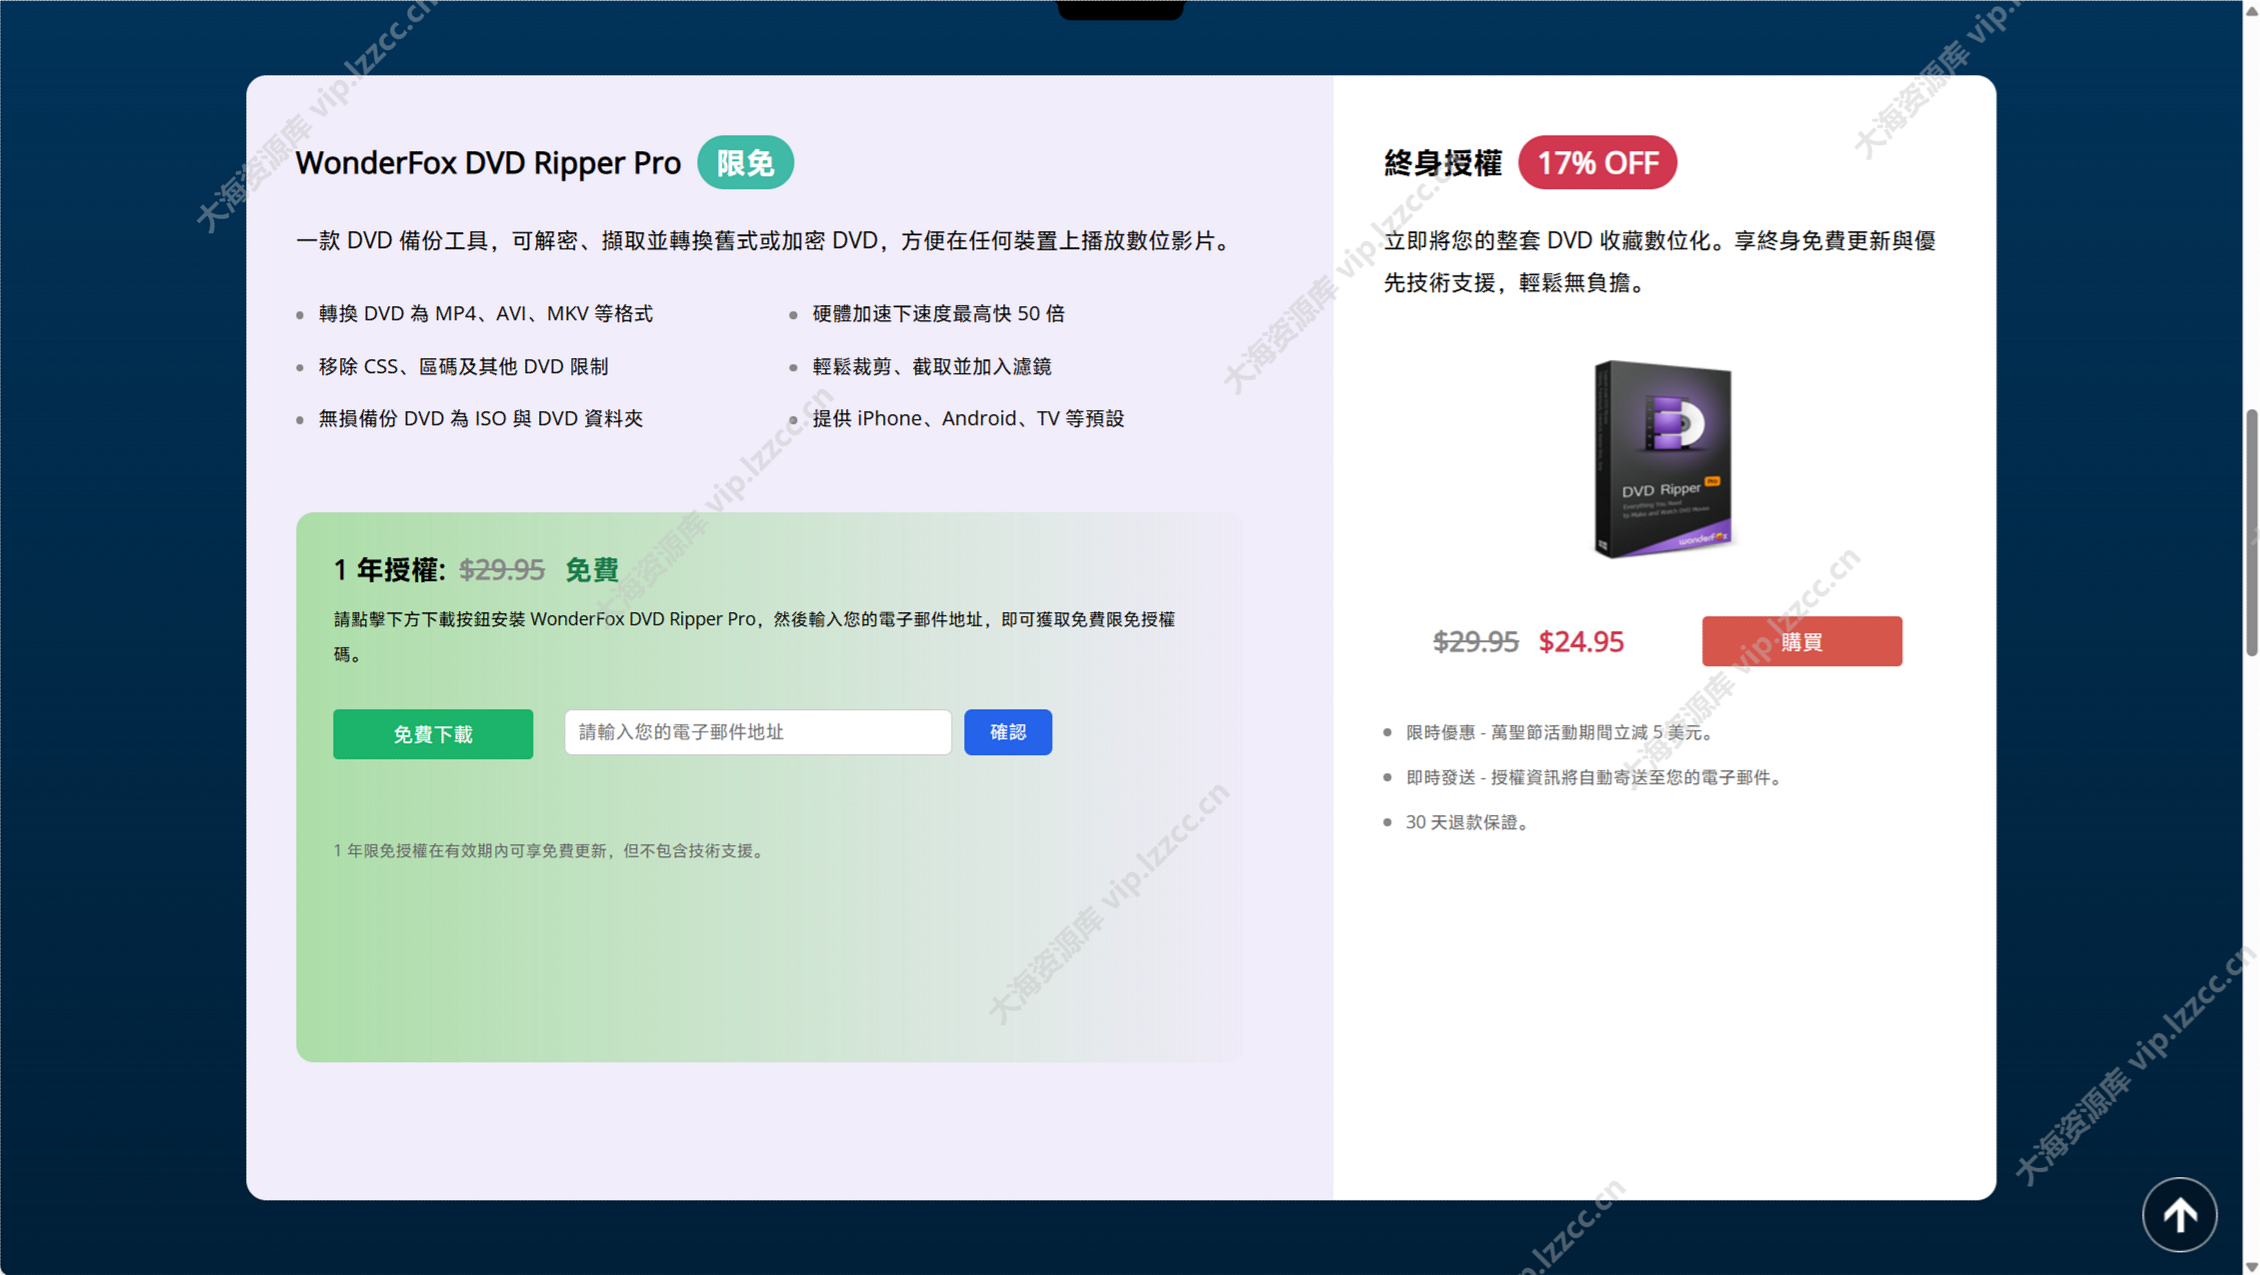Click the struck-through $29.95 one-year price
Image resolution: width=2260 pixels, height=1275 pixels.
point(501,570)
